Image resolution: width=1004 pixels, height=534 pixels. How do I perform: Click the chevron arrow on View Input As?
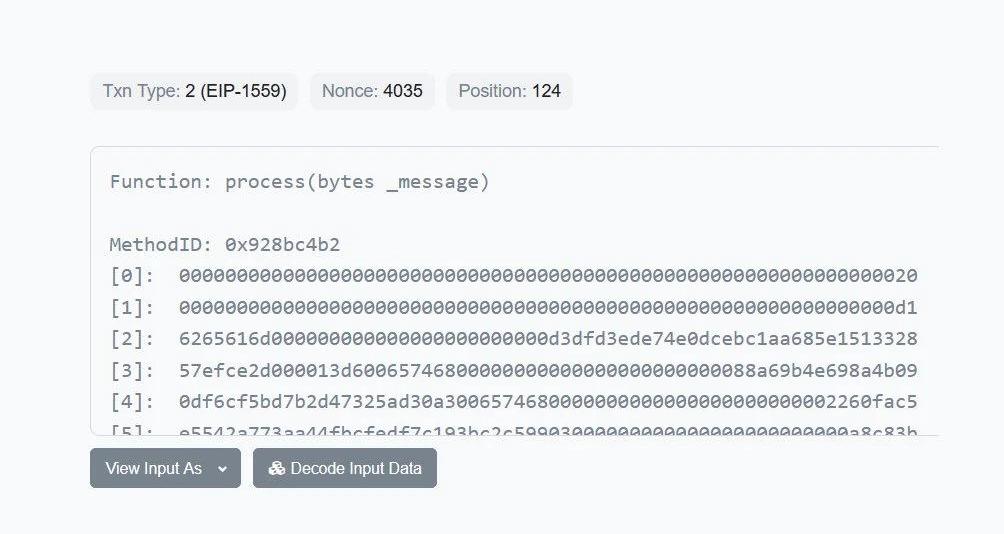click(x=222, y=468)
